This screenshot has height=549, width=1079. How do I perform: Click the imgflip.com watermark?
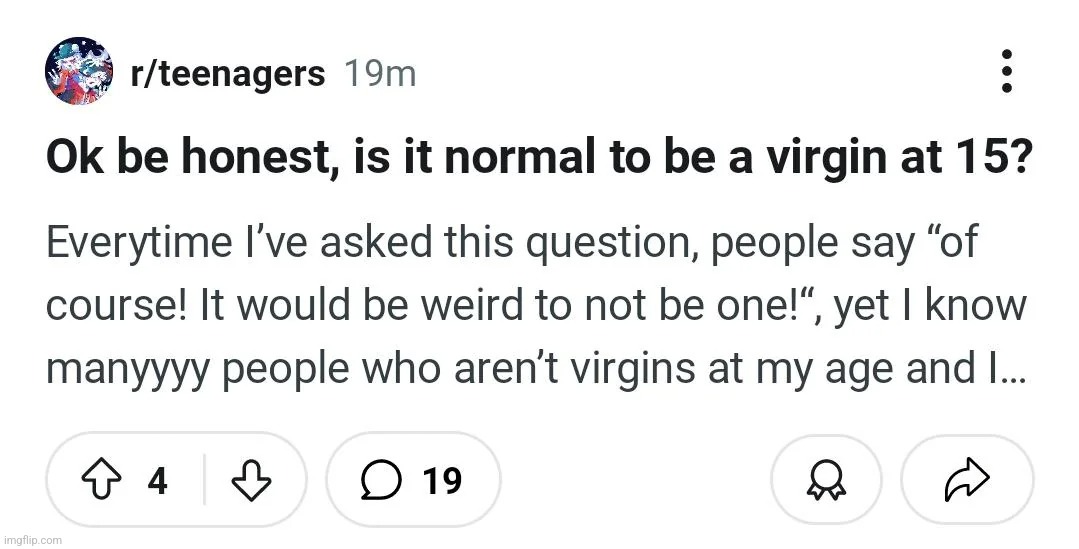point(32,540)
